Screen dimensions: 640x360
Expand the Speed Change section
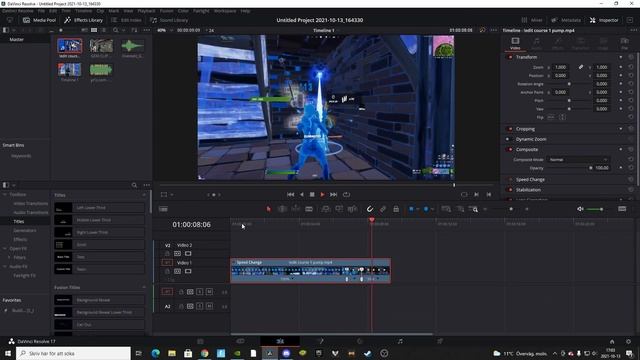click(x=530, y=180)
